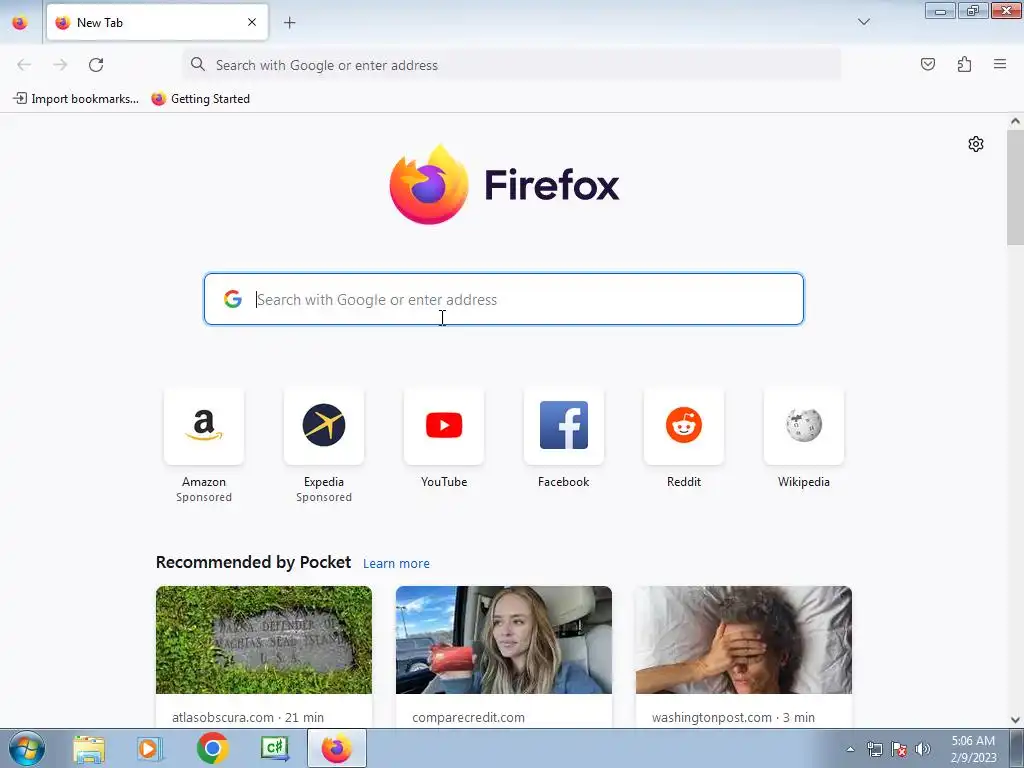This screenshot has height=768, width=1024.
Task: Open the atlasobscura.com story thumbnail
Action: point(264,640)
